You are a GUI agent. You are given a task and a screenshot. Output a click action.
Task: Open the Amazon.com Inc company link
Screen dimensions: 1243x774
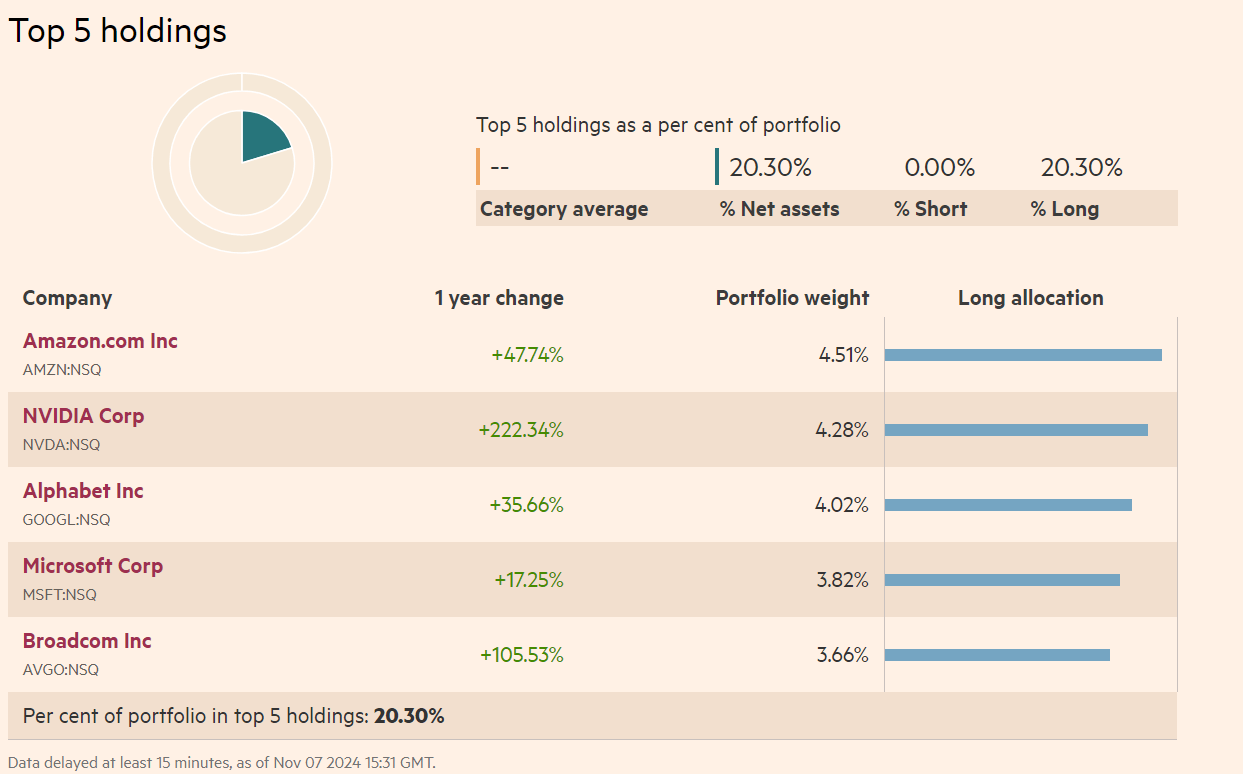(x=100, y=341)
